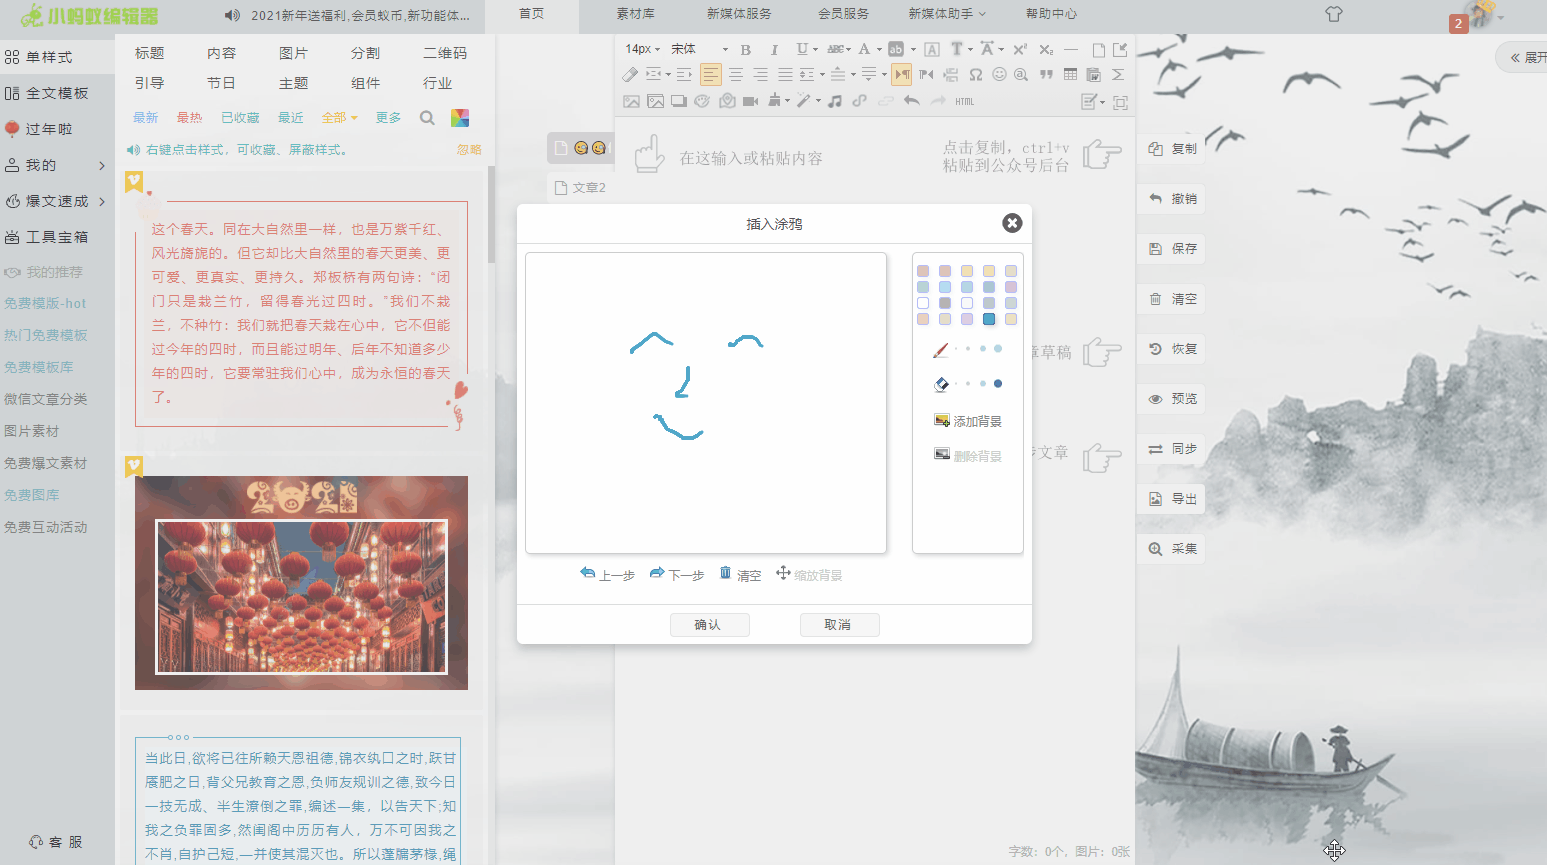Go to the 首页 tab
Screen dimensions: 1547x865
tap(532, 14)
